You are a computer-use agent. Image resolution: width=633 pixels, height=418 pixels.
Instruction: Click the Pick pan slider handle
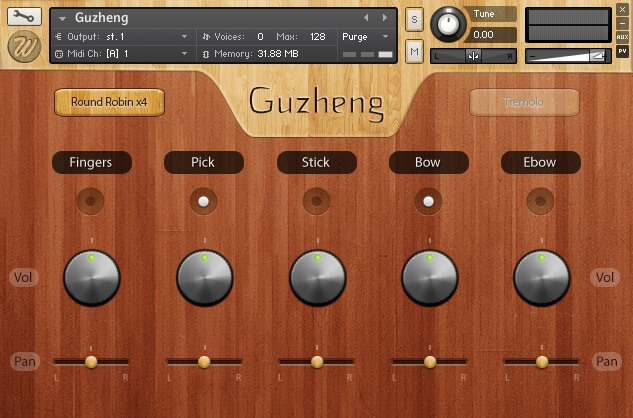(x=204, y=362)
